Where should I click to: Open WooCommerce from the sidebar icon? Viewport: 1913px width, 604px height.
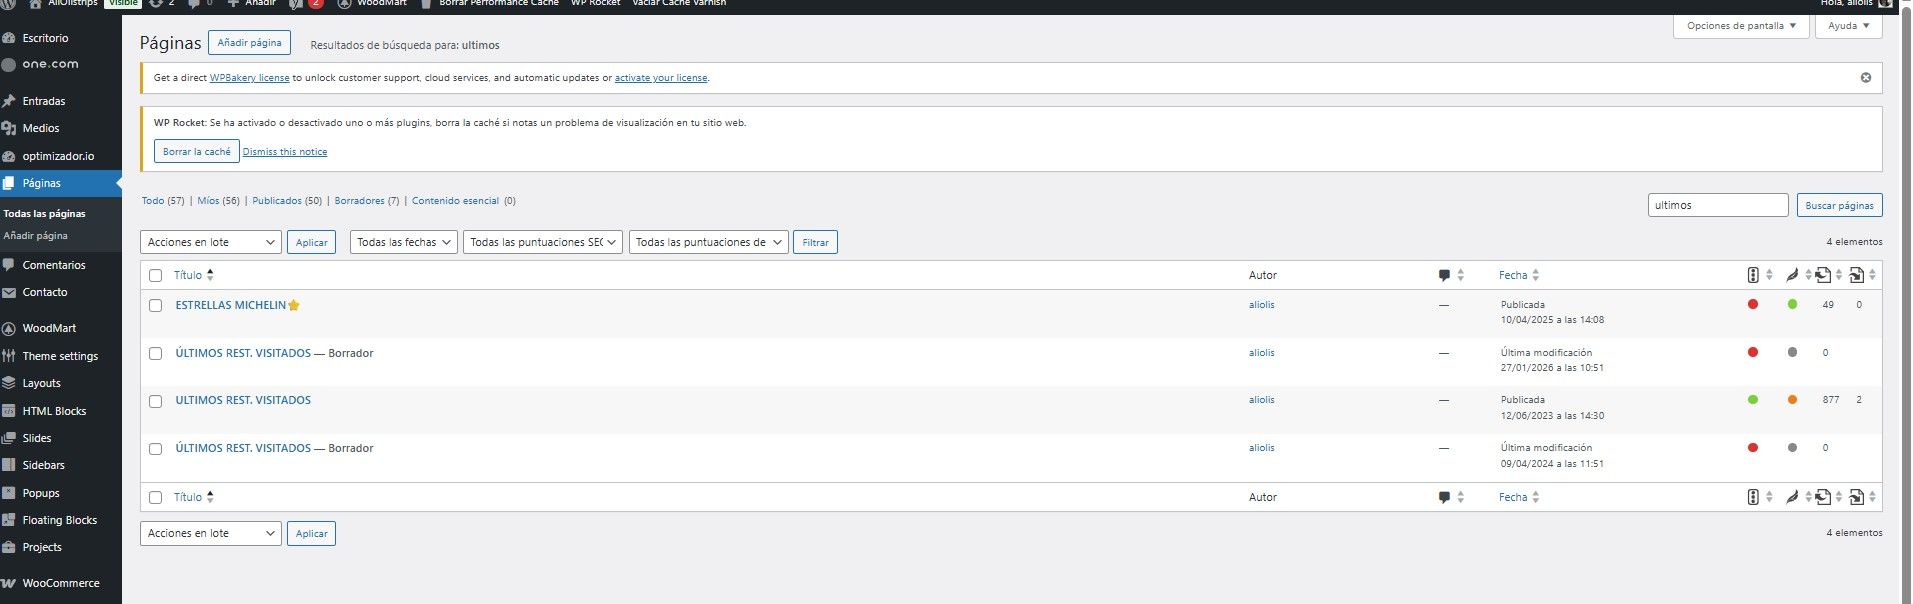coord(9,583)
